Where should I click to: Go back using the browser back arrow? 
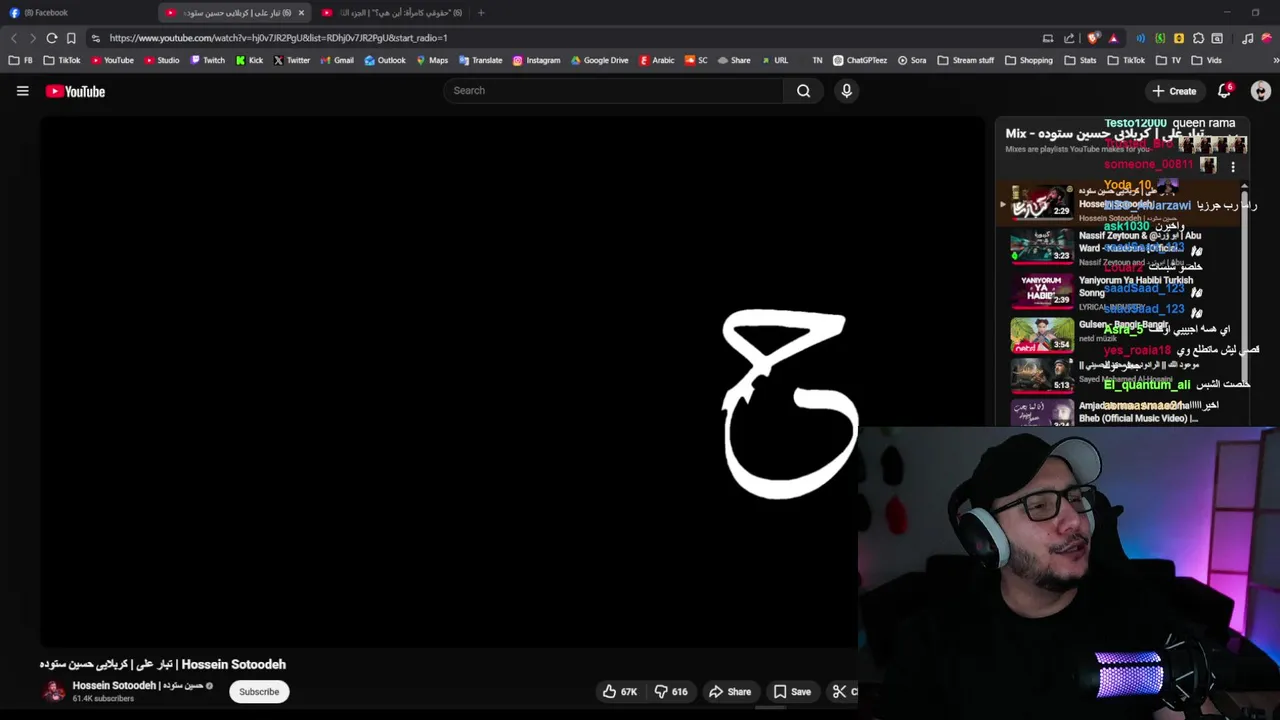pos(14,38)
